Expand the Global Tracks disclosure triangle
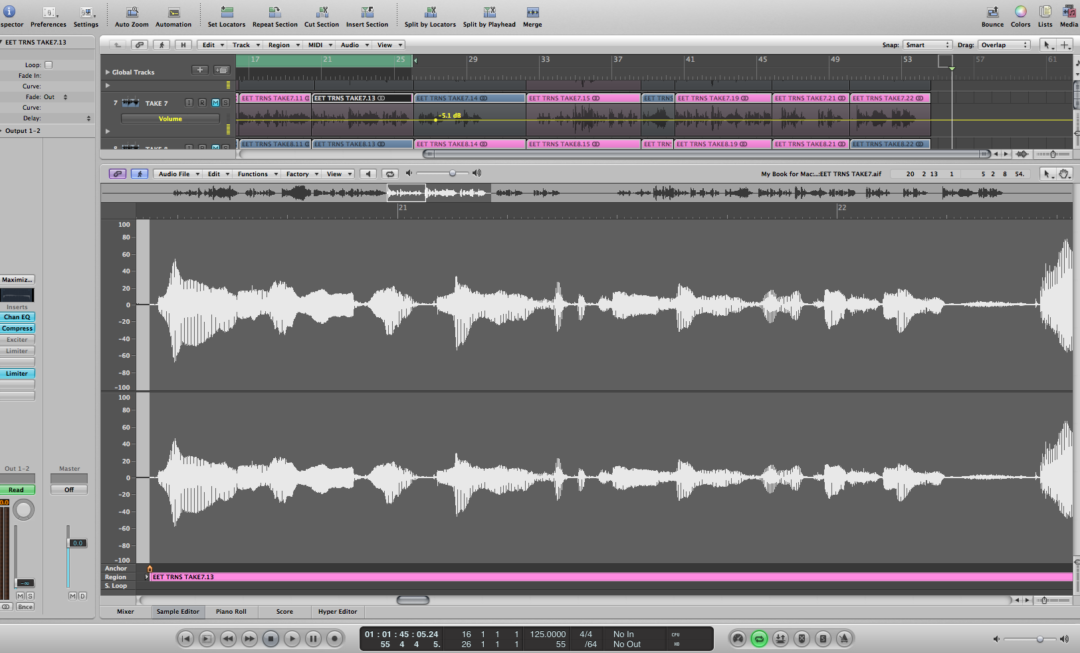The height and width of the screenshot is (653, 1080). pos(107,72)
